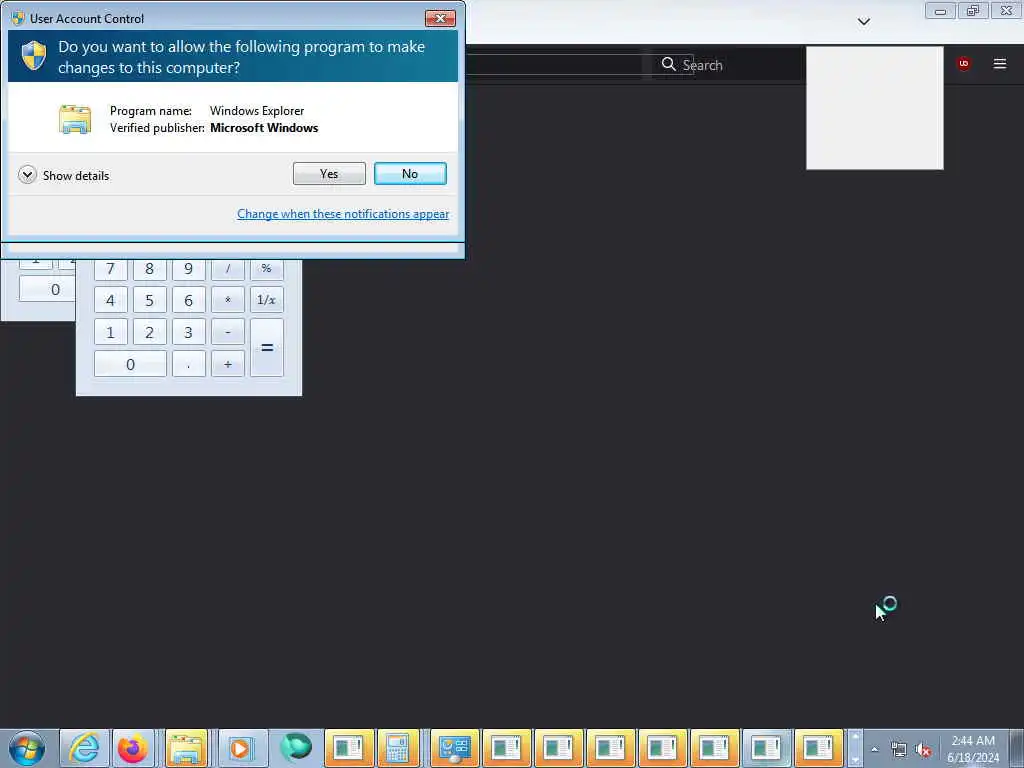Click the 2 key on the calculator
The height and width of the screenshot is (768, 1024).
(x=150, y=332)
